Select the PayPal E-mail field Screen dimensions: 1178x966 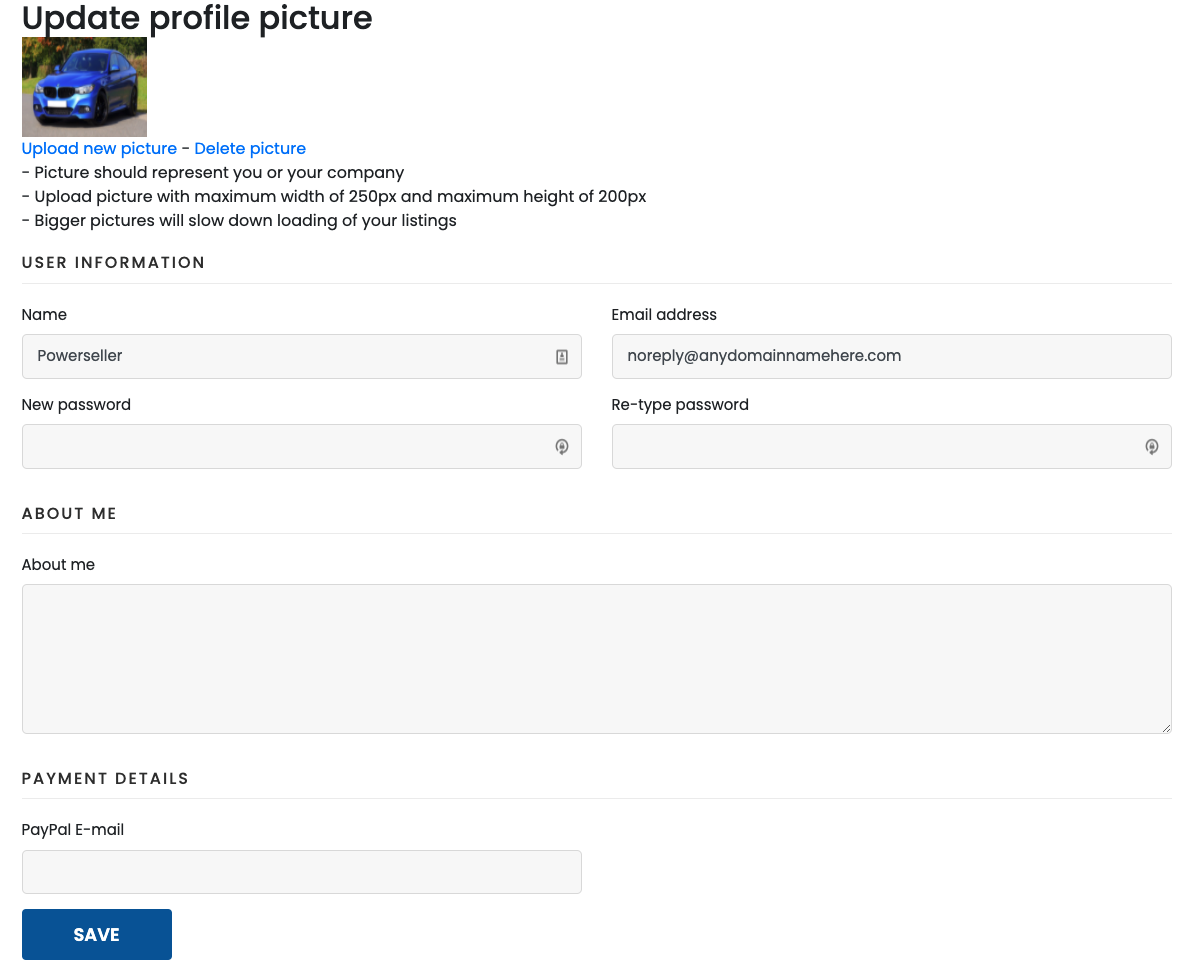[x=300, y=871]
